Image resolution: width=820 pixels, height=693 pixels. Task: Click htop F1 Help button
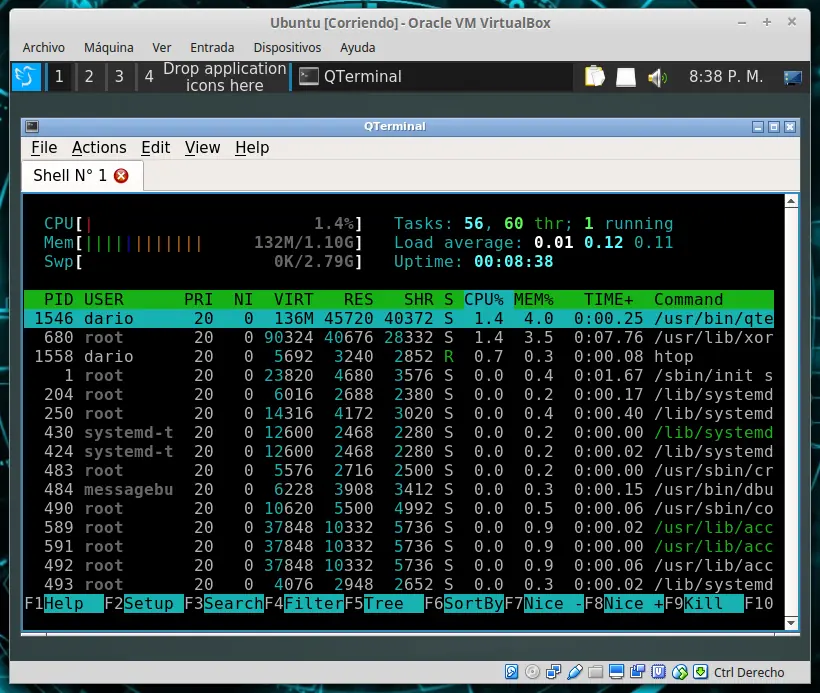[63, 604]
